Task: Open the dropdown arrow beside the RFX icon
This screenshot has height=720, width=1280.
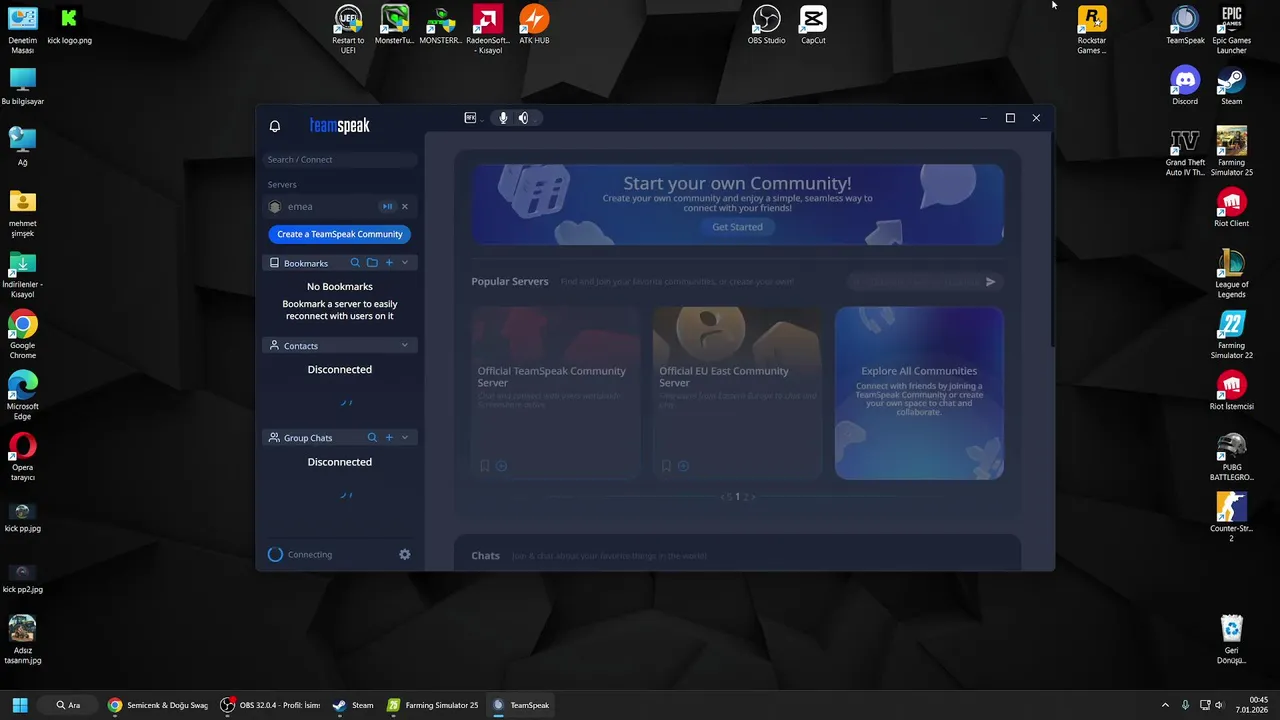Action: 482,120
